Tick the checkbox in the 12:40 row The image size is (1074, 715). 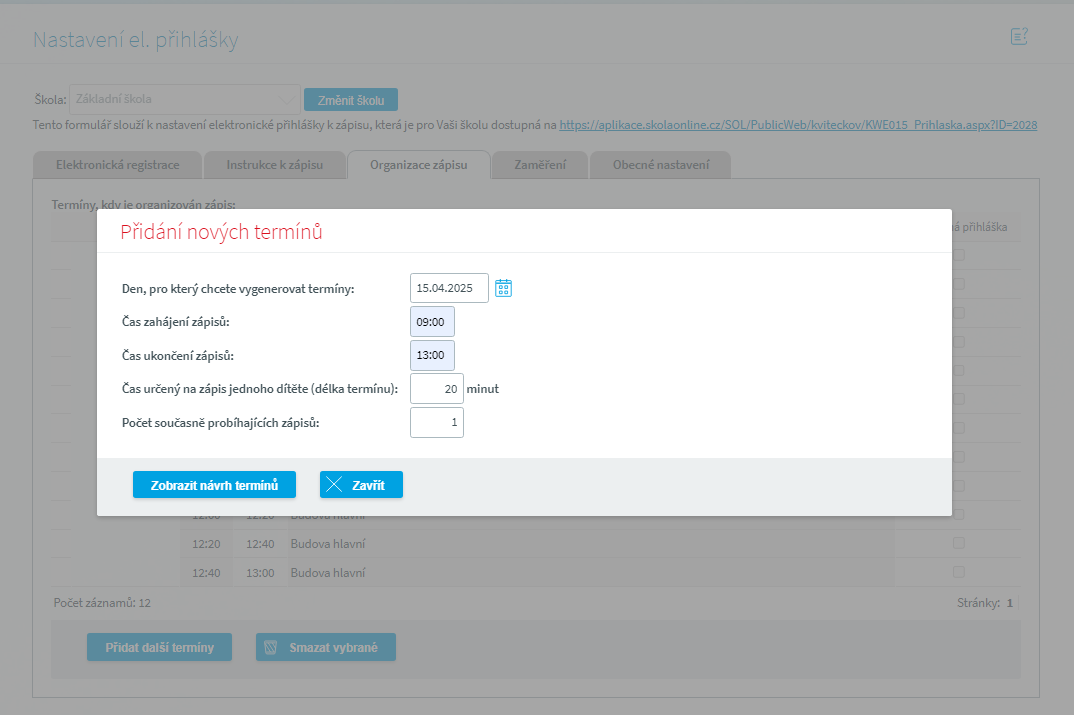pyautogui.click(x=958, y=572)
